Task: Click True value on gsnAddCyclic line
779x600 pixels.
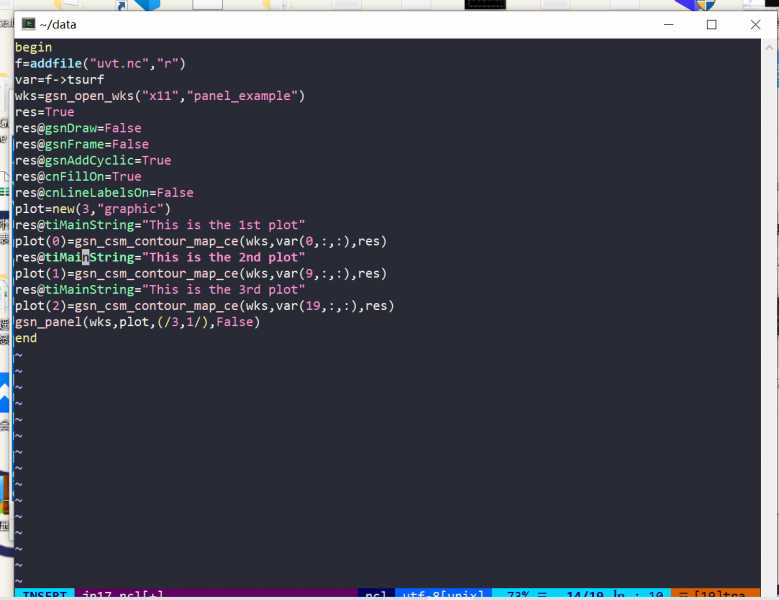Action: pos(155,160)
